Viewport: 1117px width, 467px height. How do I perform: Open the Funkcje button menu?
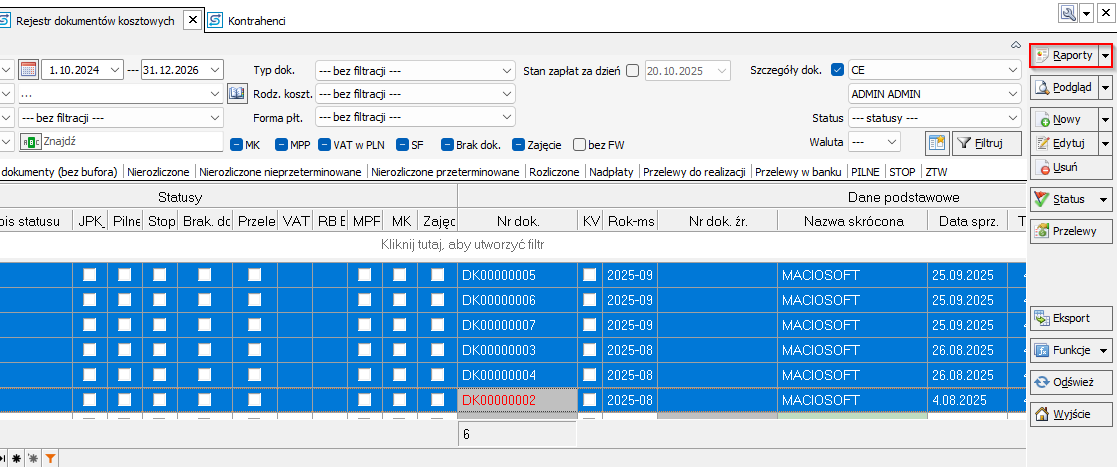click(1071, 350)
